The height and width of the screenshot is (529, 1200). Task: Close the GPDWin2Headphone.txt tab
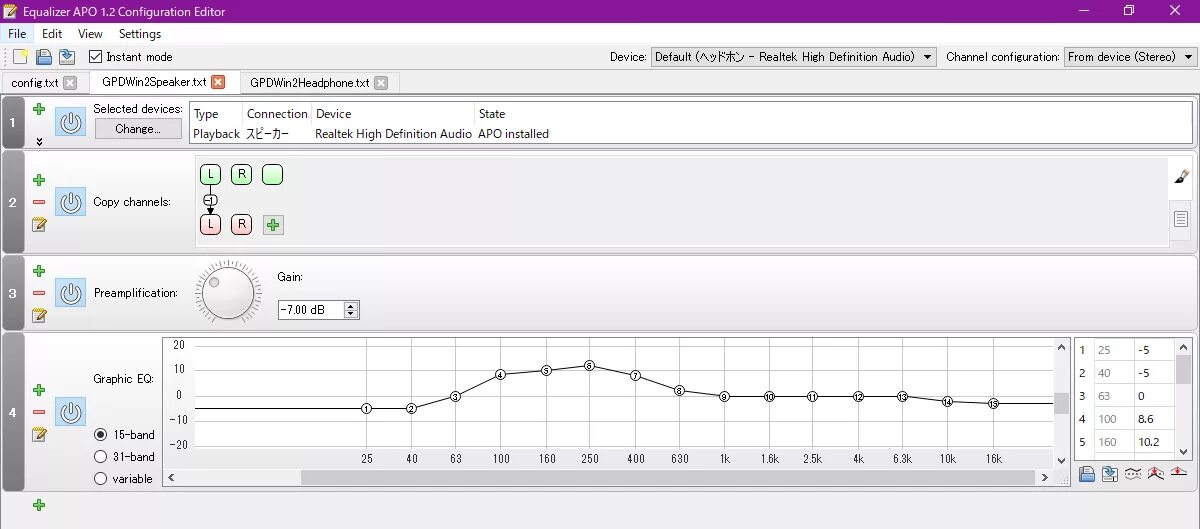click(x=380, y=83)
